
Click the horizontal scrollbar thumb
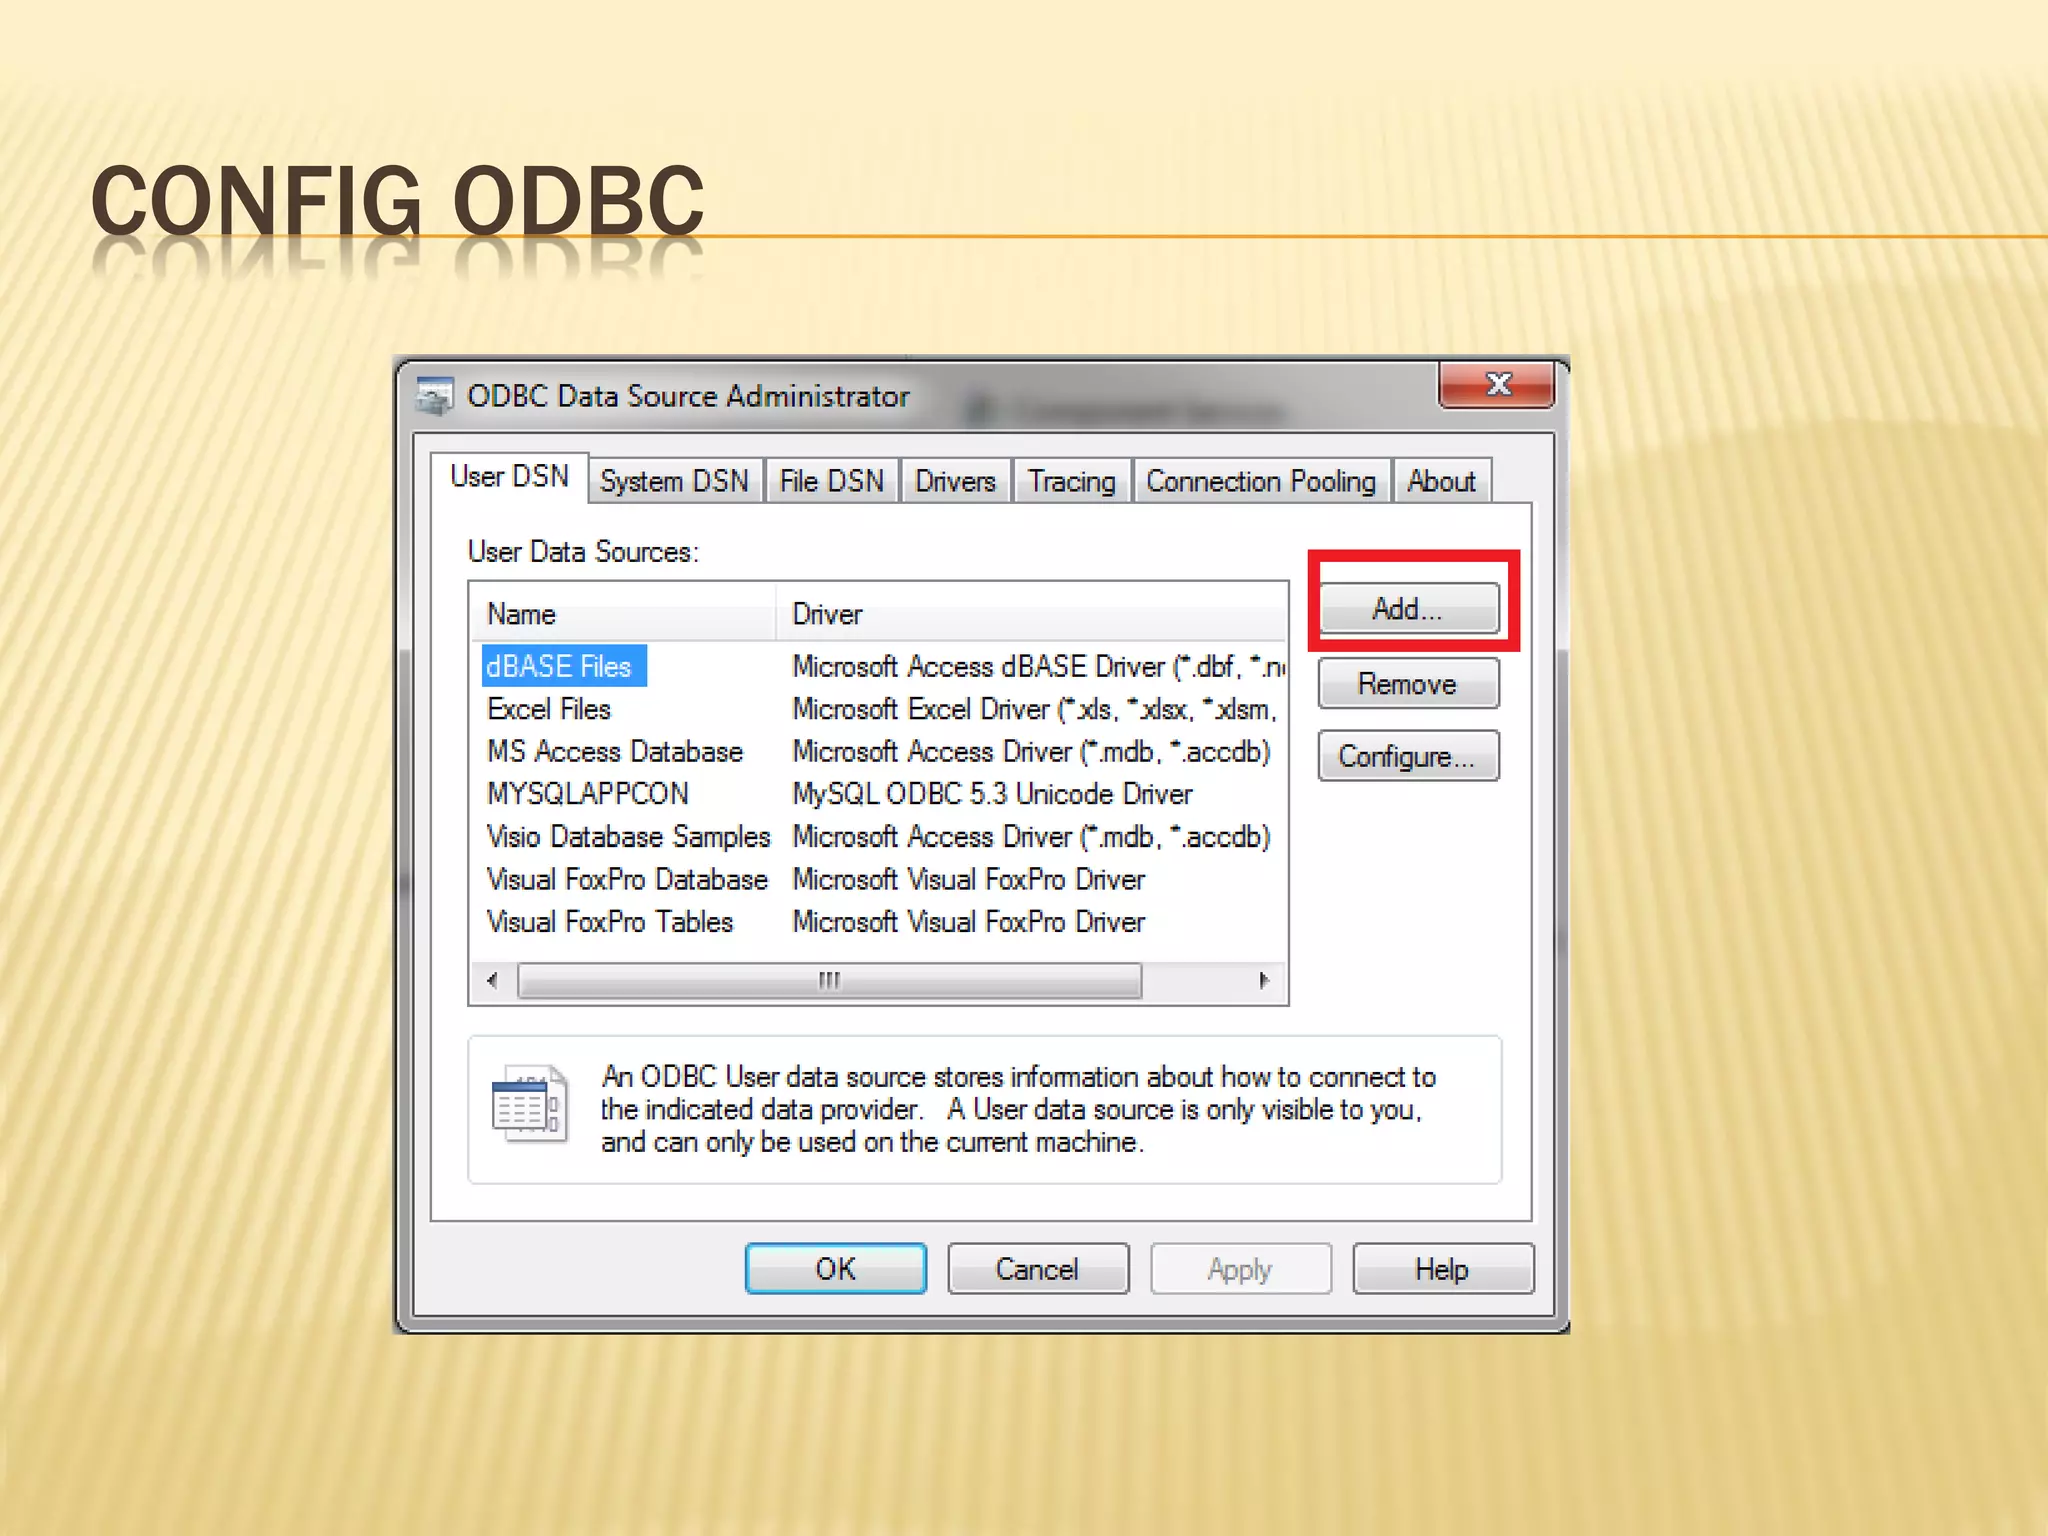pyautogui.click(x=829, y=980)
